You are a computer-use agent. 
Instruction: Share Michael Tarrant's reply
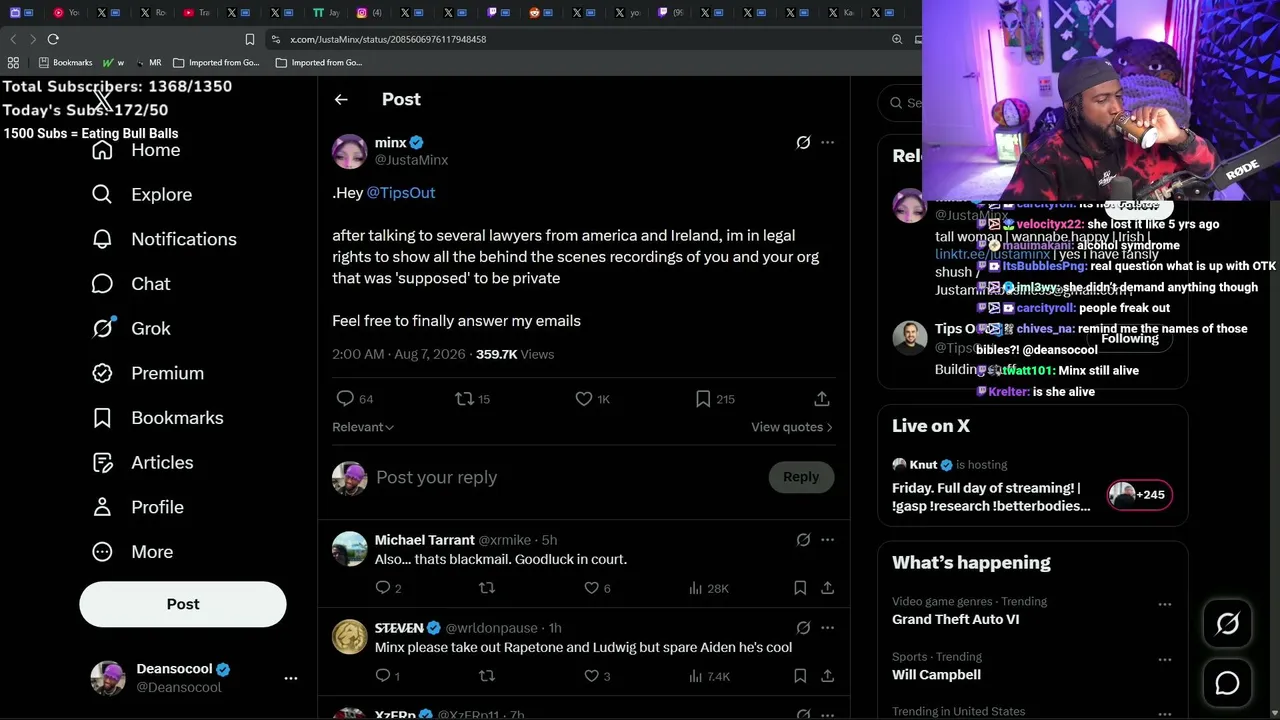pyautogui.click(x=827, y=588)
